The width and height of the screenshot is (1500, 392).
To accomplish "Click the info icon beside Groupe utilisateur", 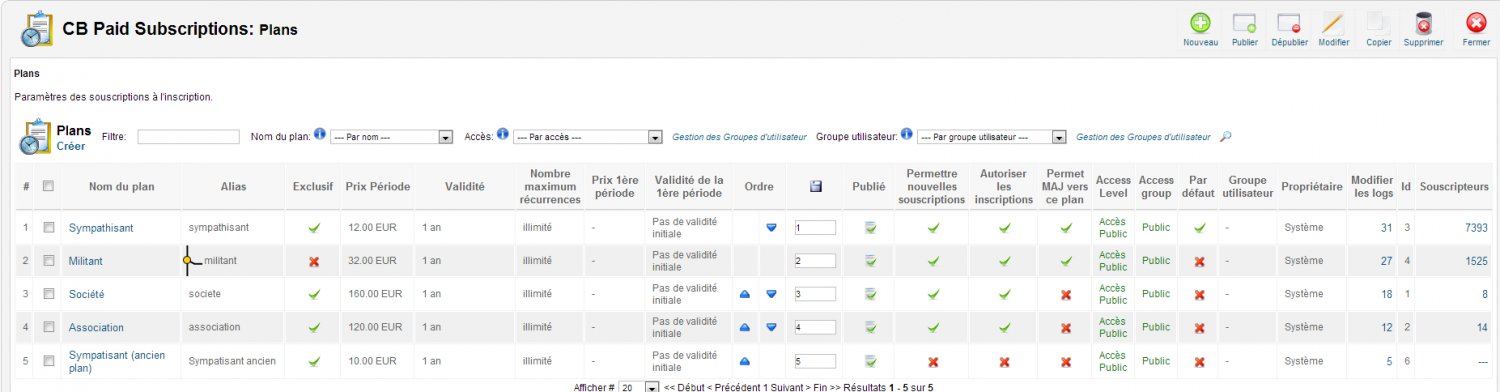I will (906, 135).
